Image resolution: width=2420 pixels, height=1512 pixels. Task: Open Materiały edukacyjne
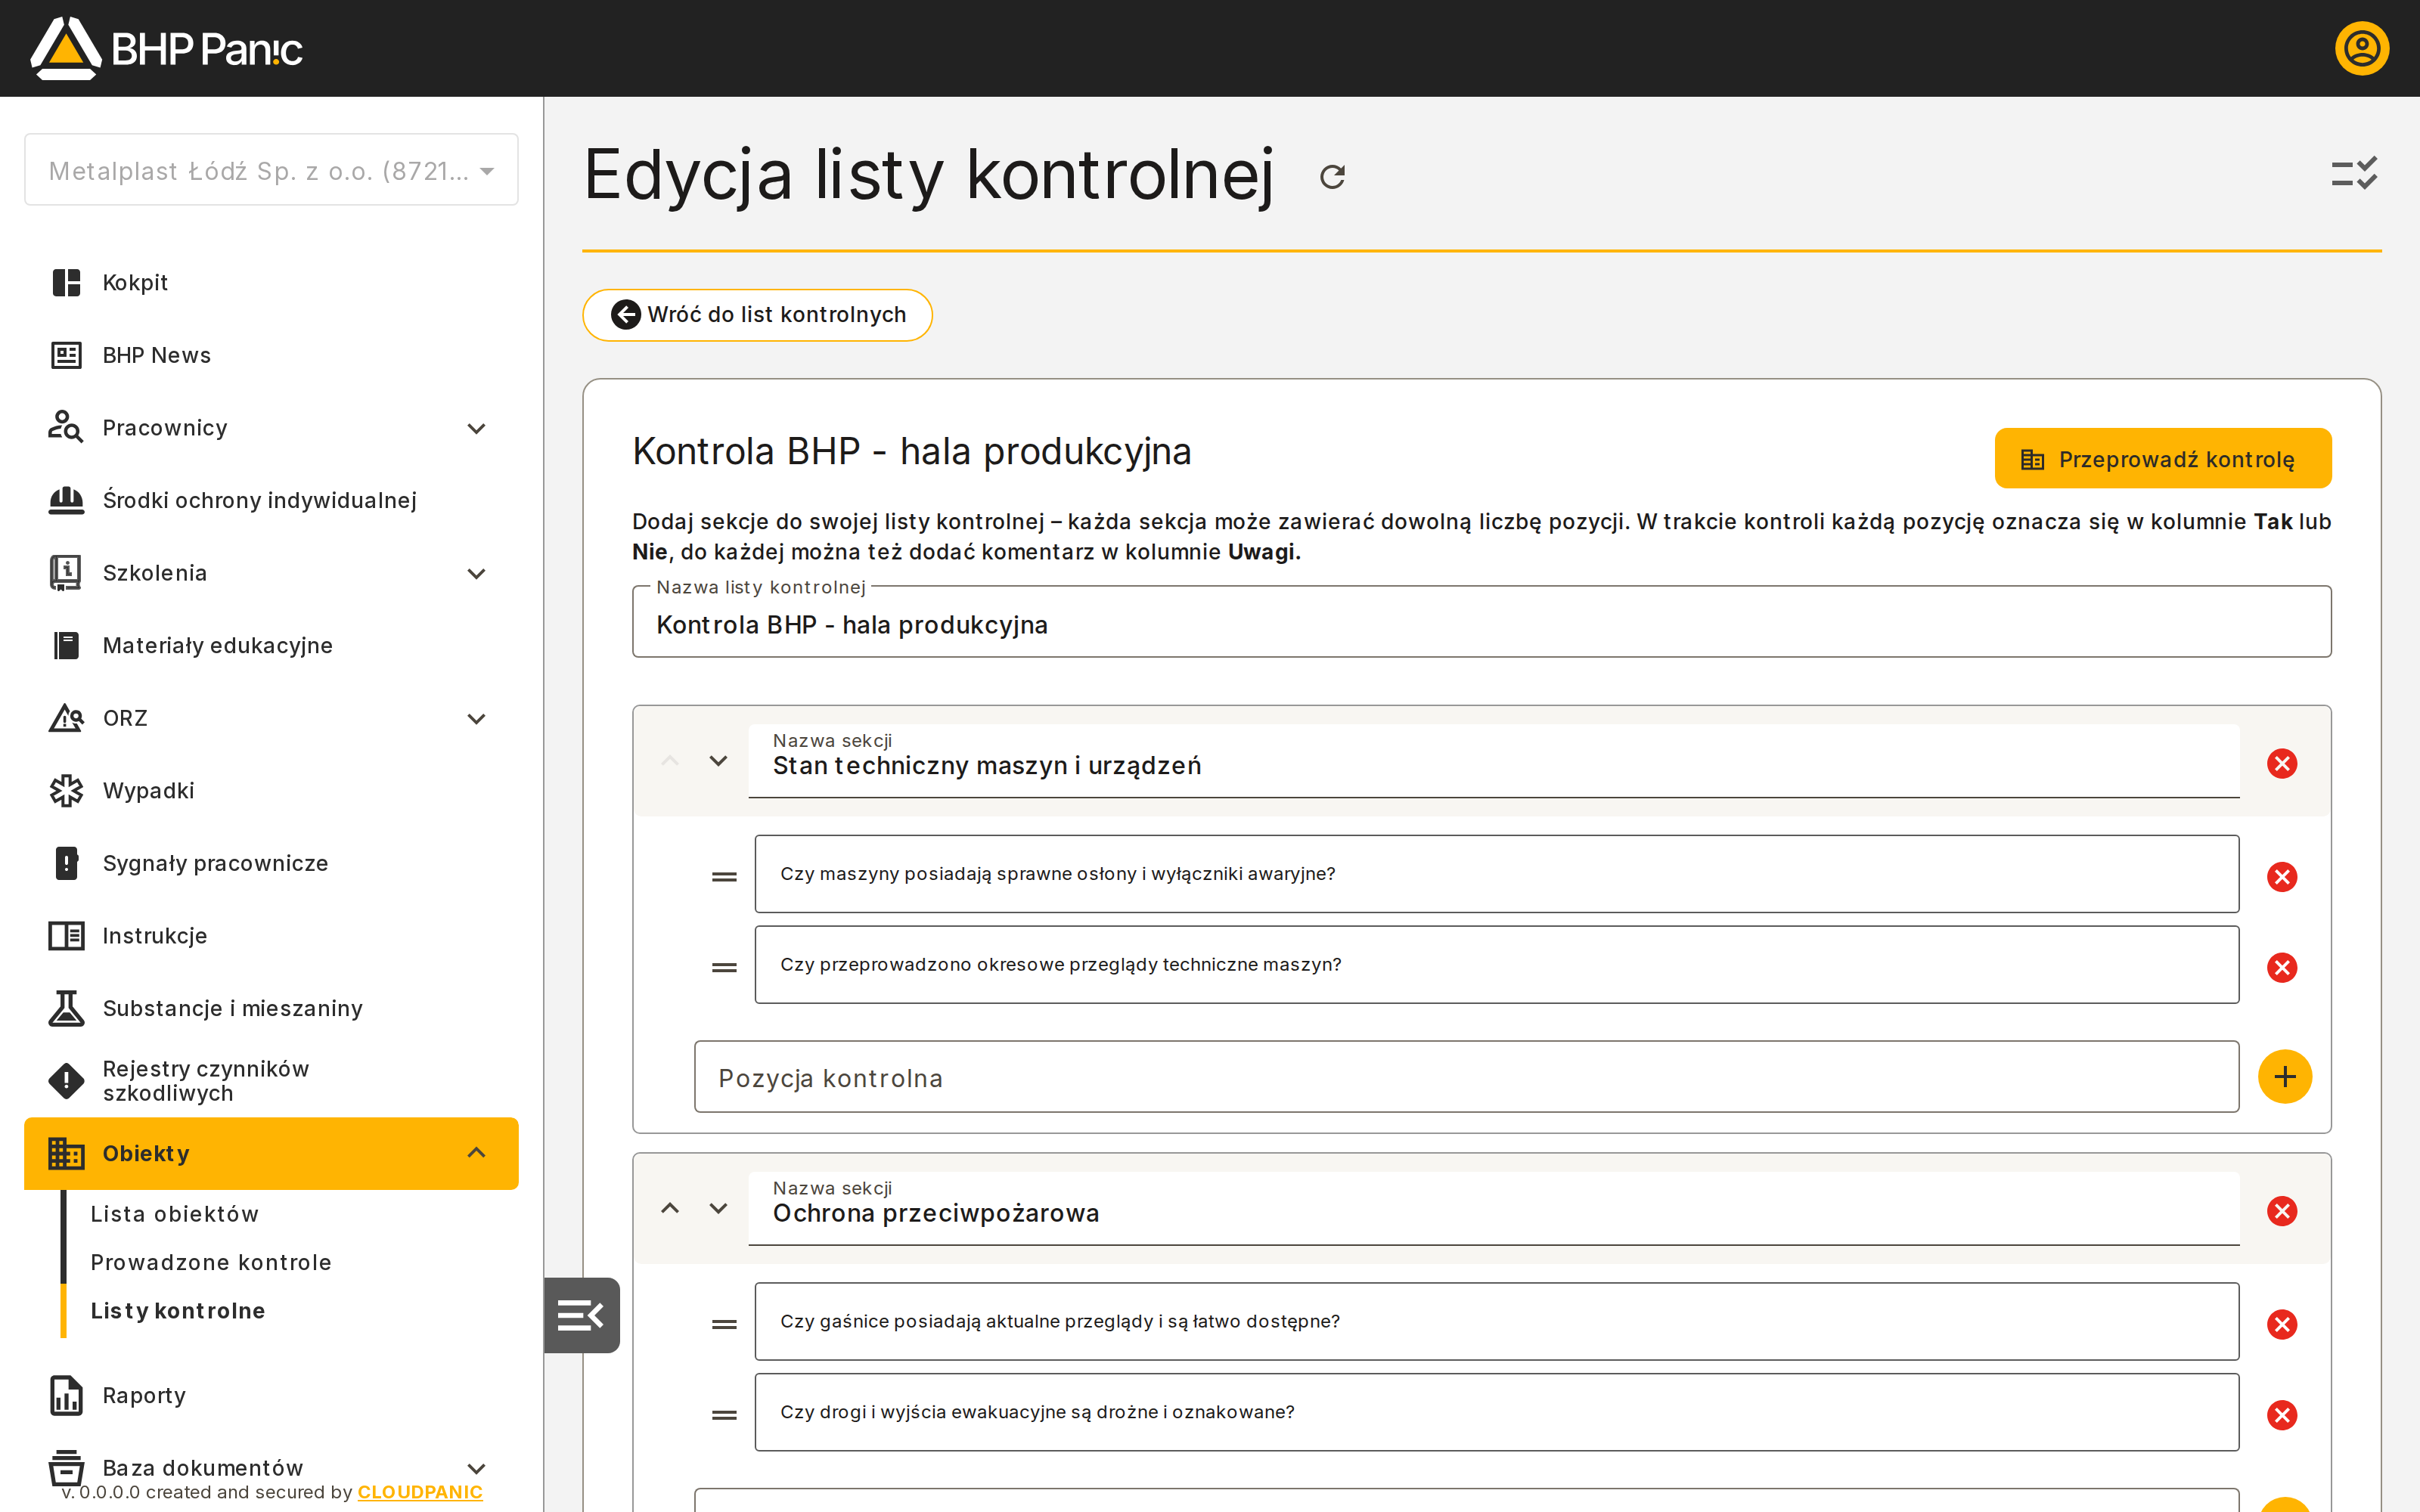click(271, 645)
